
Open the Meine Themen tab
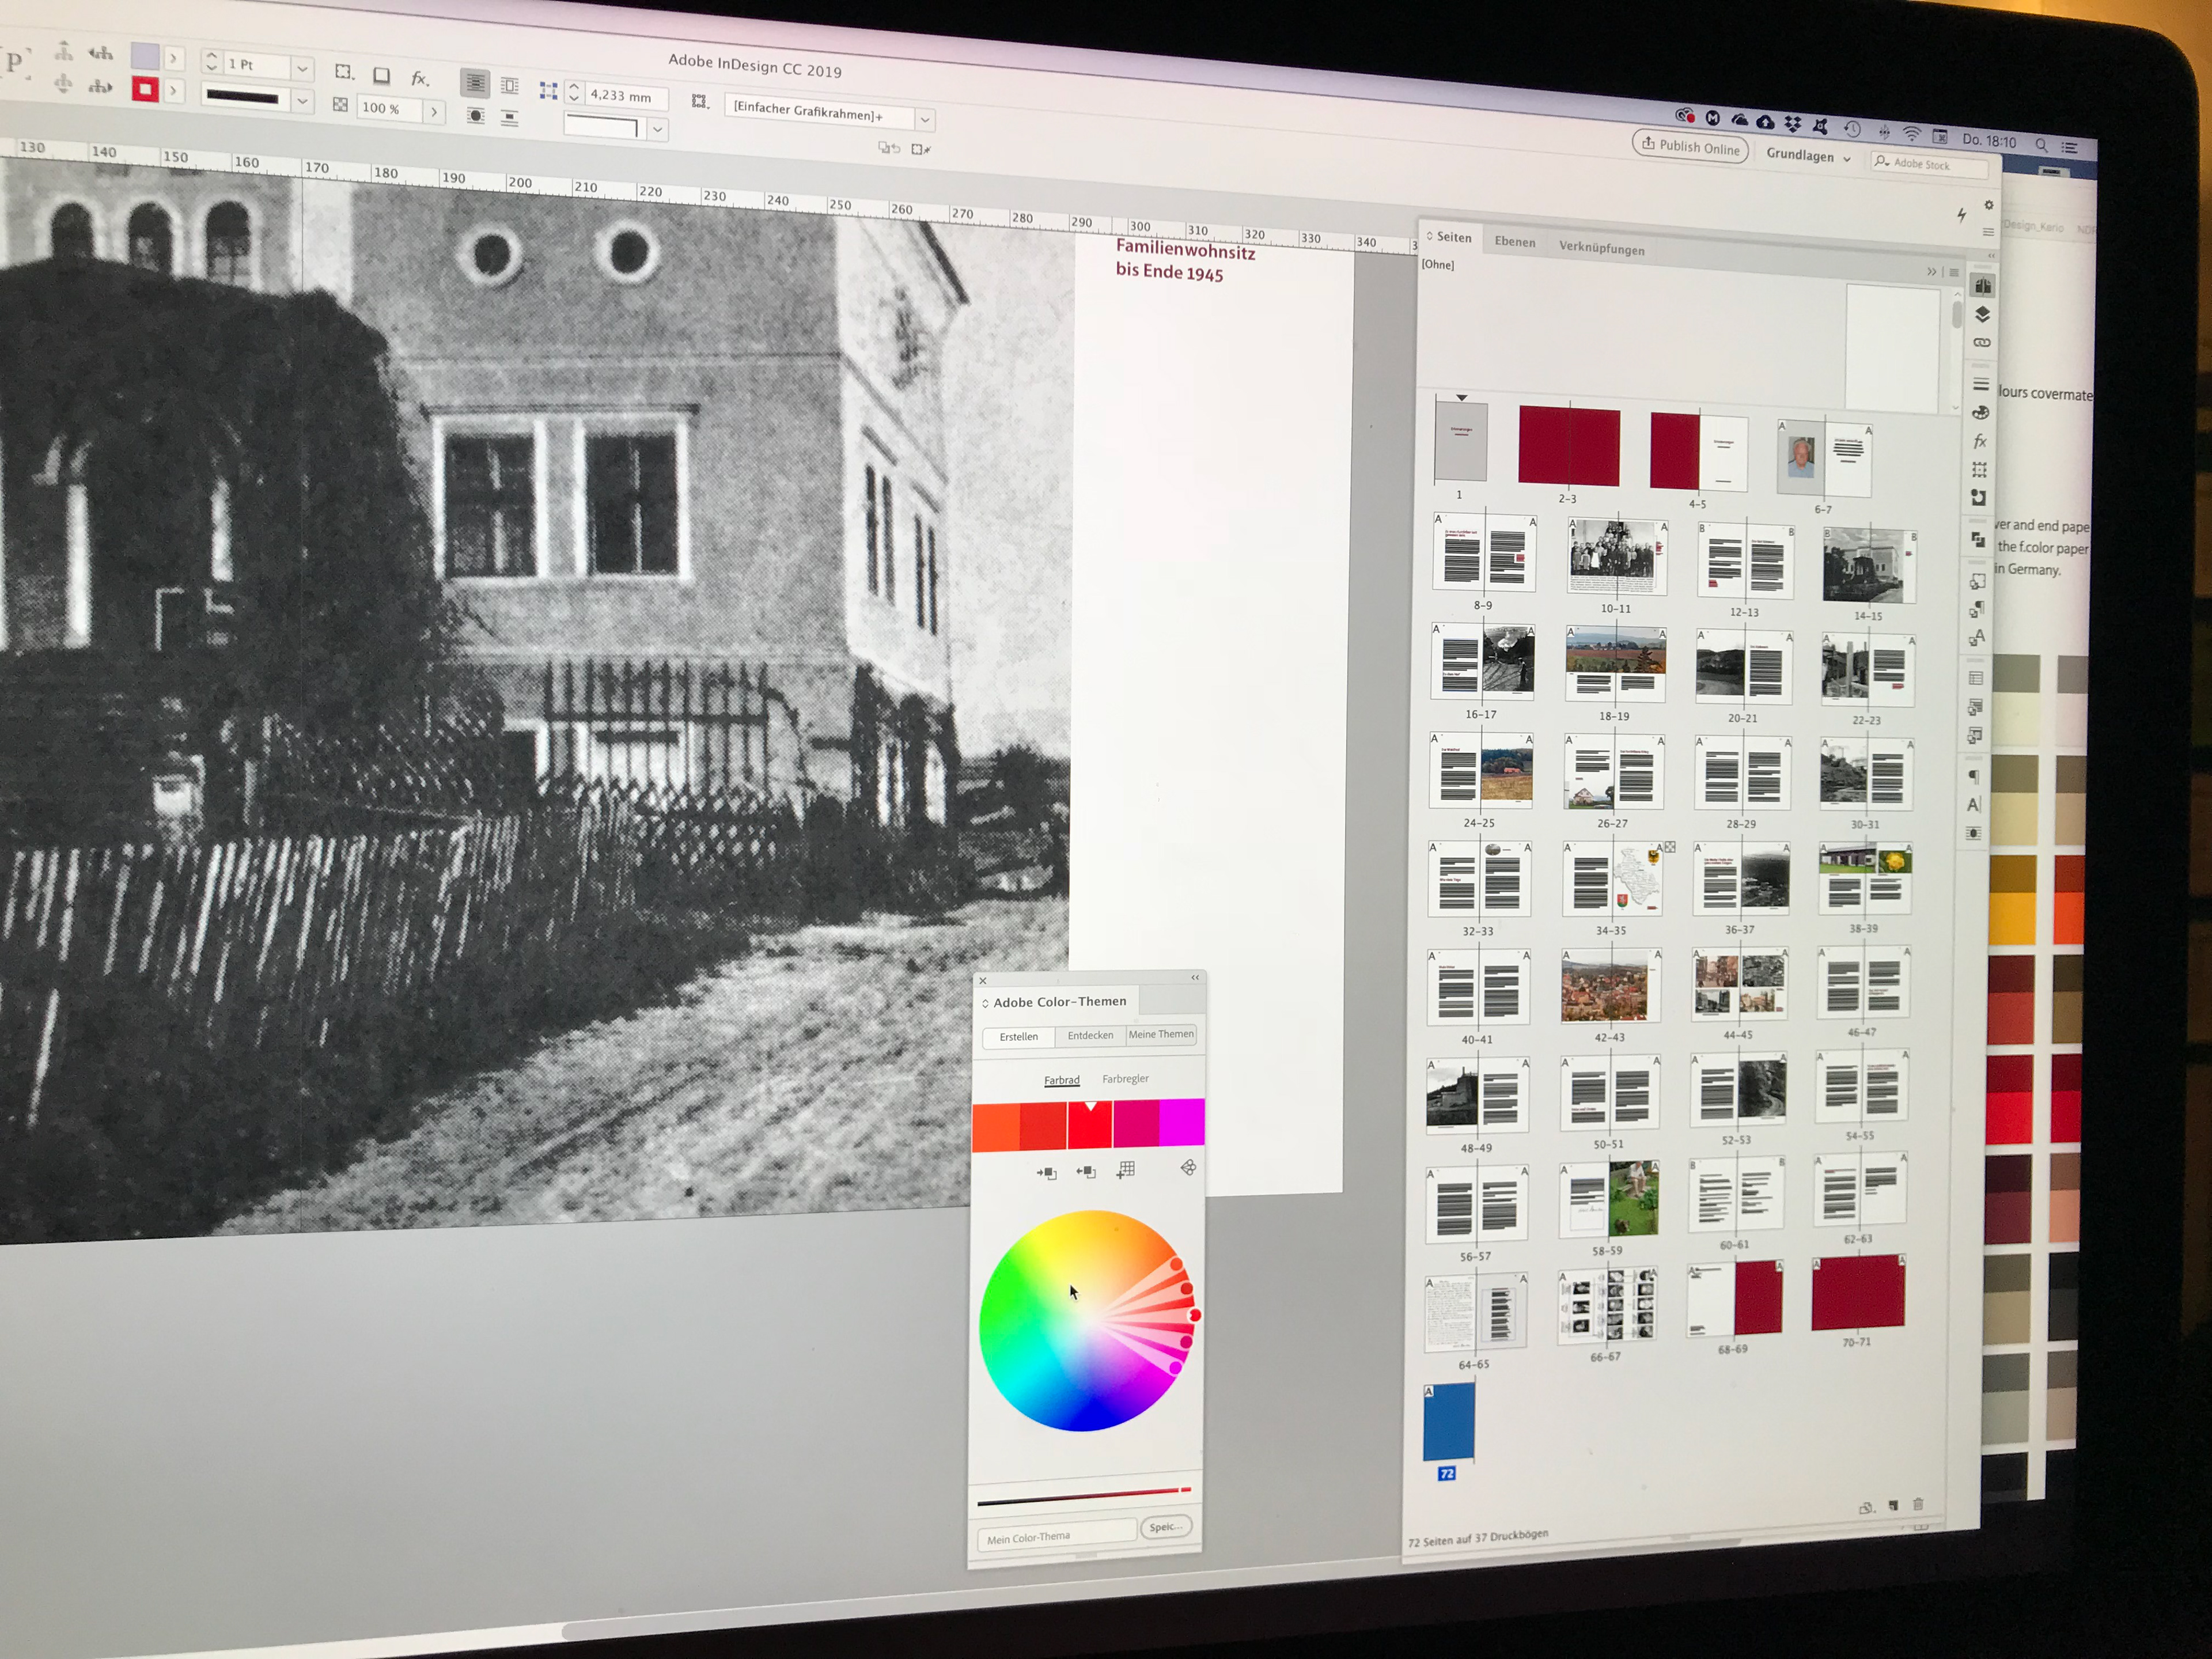(x=1161, y=1034)
